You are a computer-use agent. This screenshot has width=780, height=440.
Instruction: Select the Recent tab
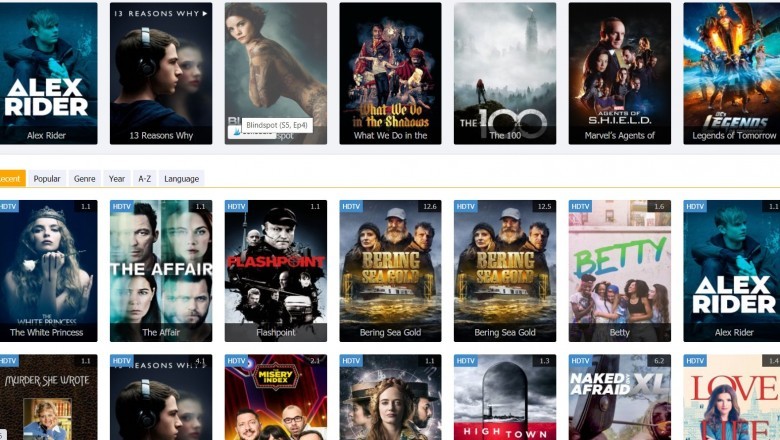(10, 179)
